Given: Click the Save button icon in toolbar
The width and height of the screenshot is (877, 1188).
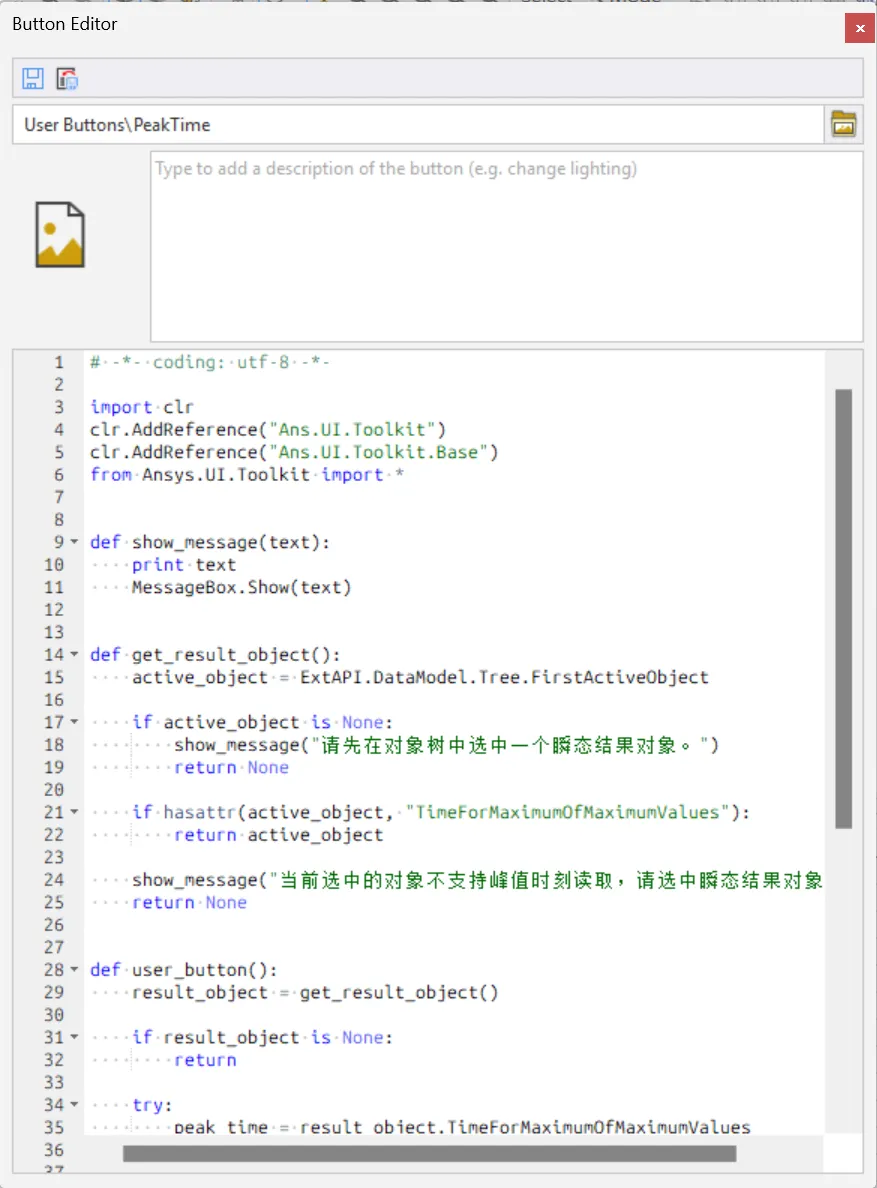Looking at the screenshot, I should tap(33, 79).
